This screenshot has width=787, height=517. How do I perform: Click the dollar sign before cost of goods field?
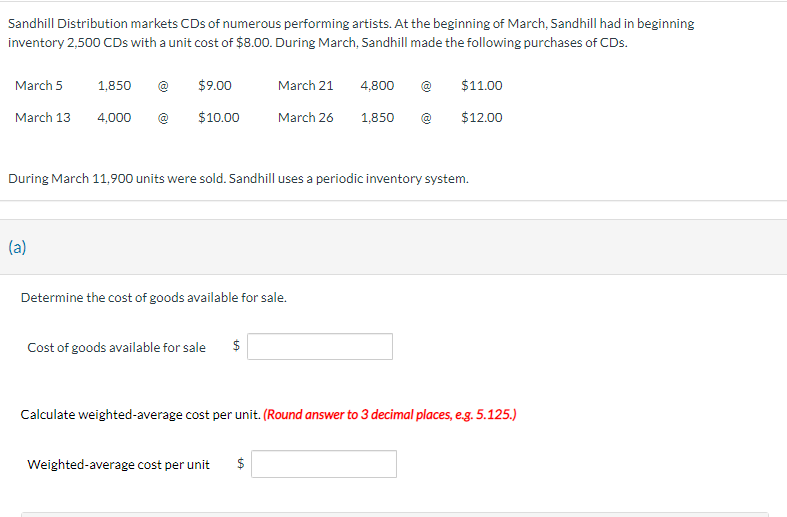pyautogui.click(x=236, y=345)
